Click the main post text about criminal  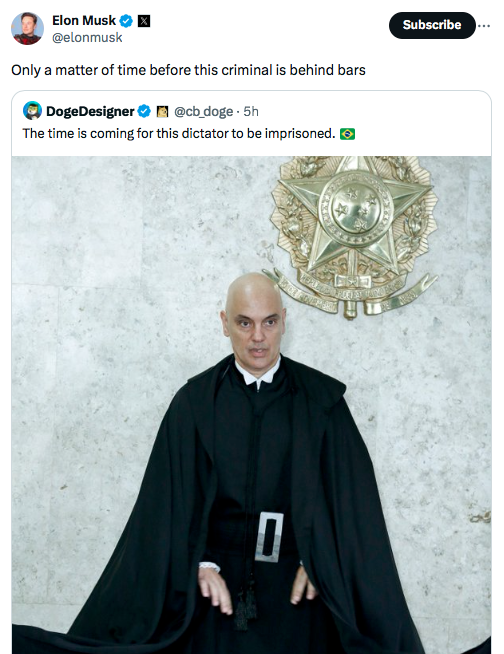click(188, 70)
